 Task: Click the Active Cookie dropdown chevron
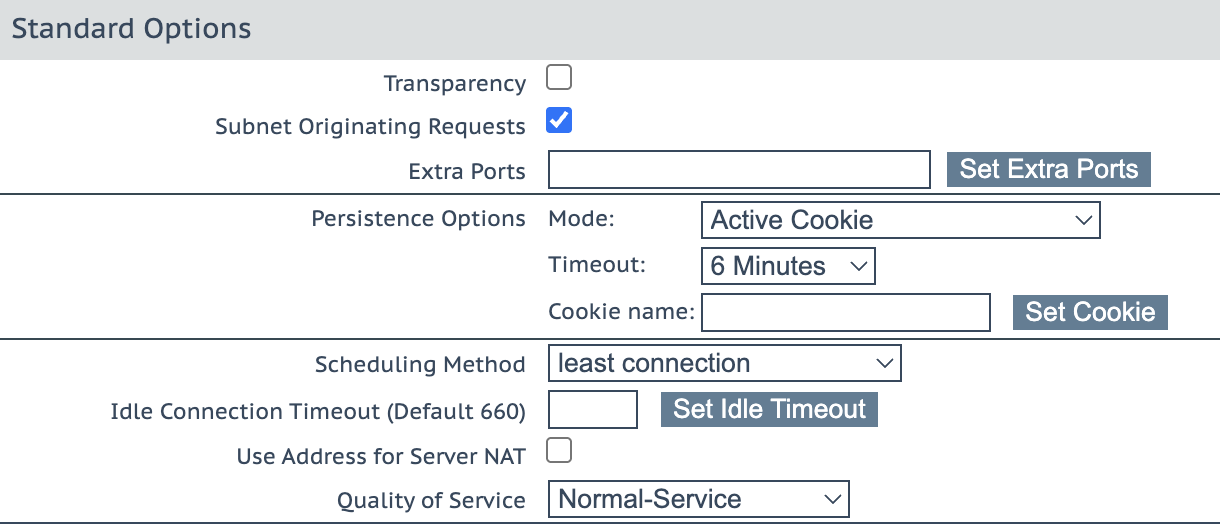1083,221
